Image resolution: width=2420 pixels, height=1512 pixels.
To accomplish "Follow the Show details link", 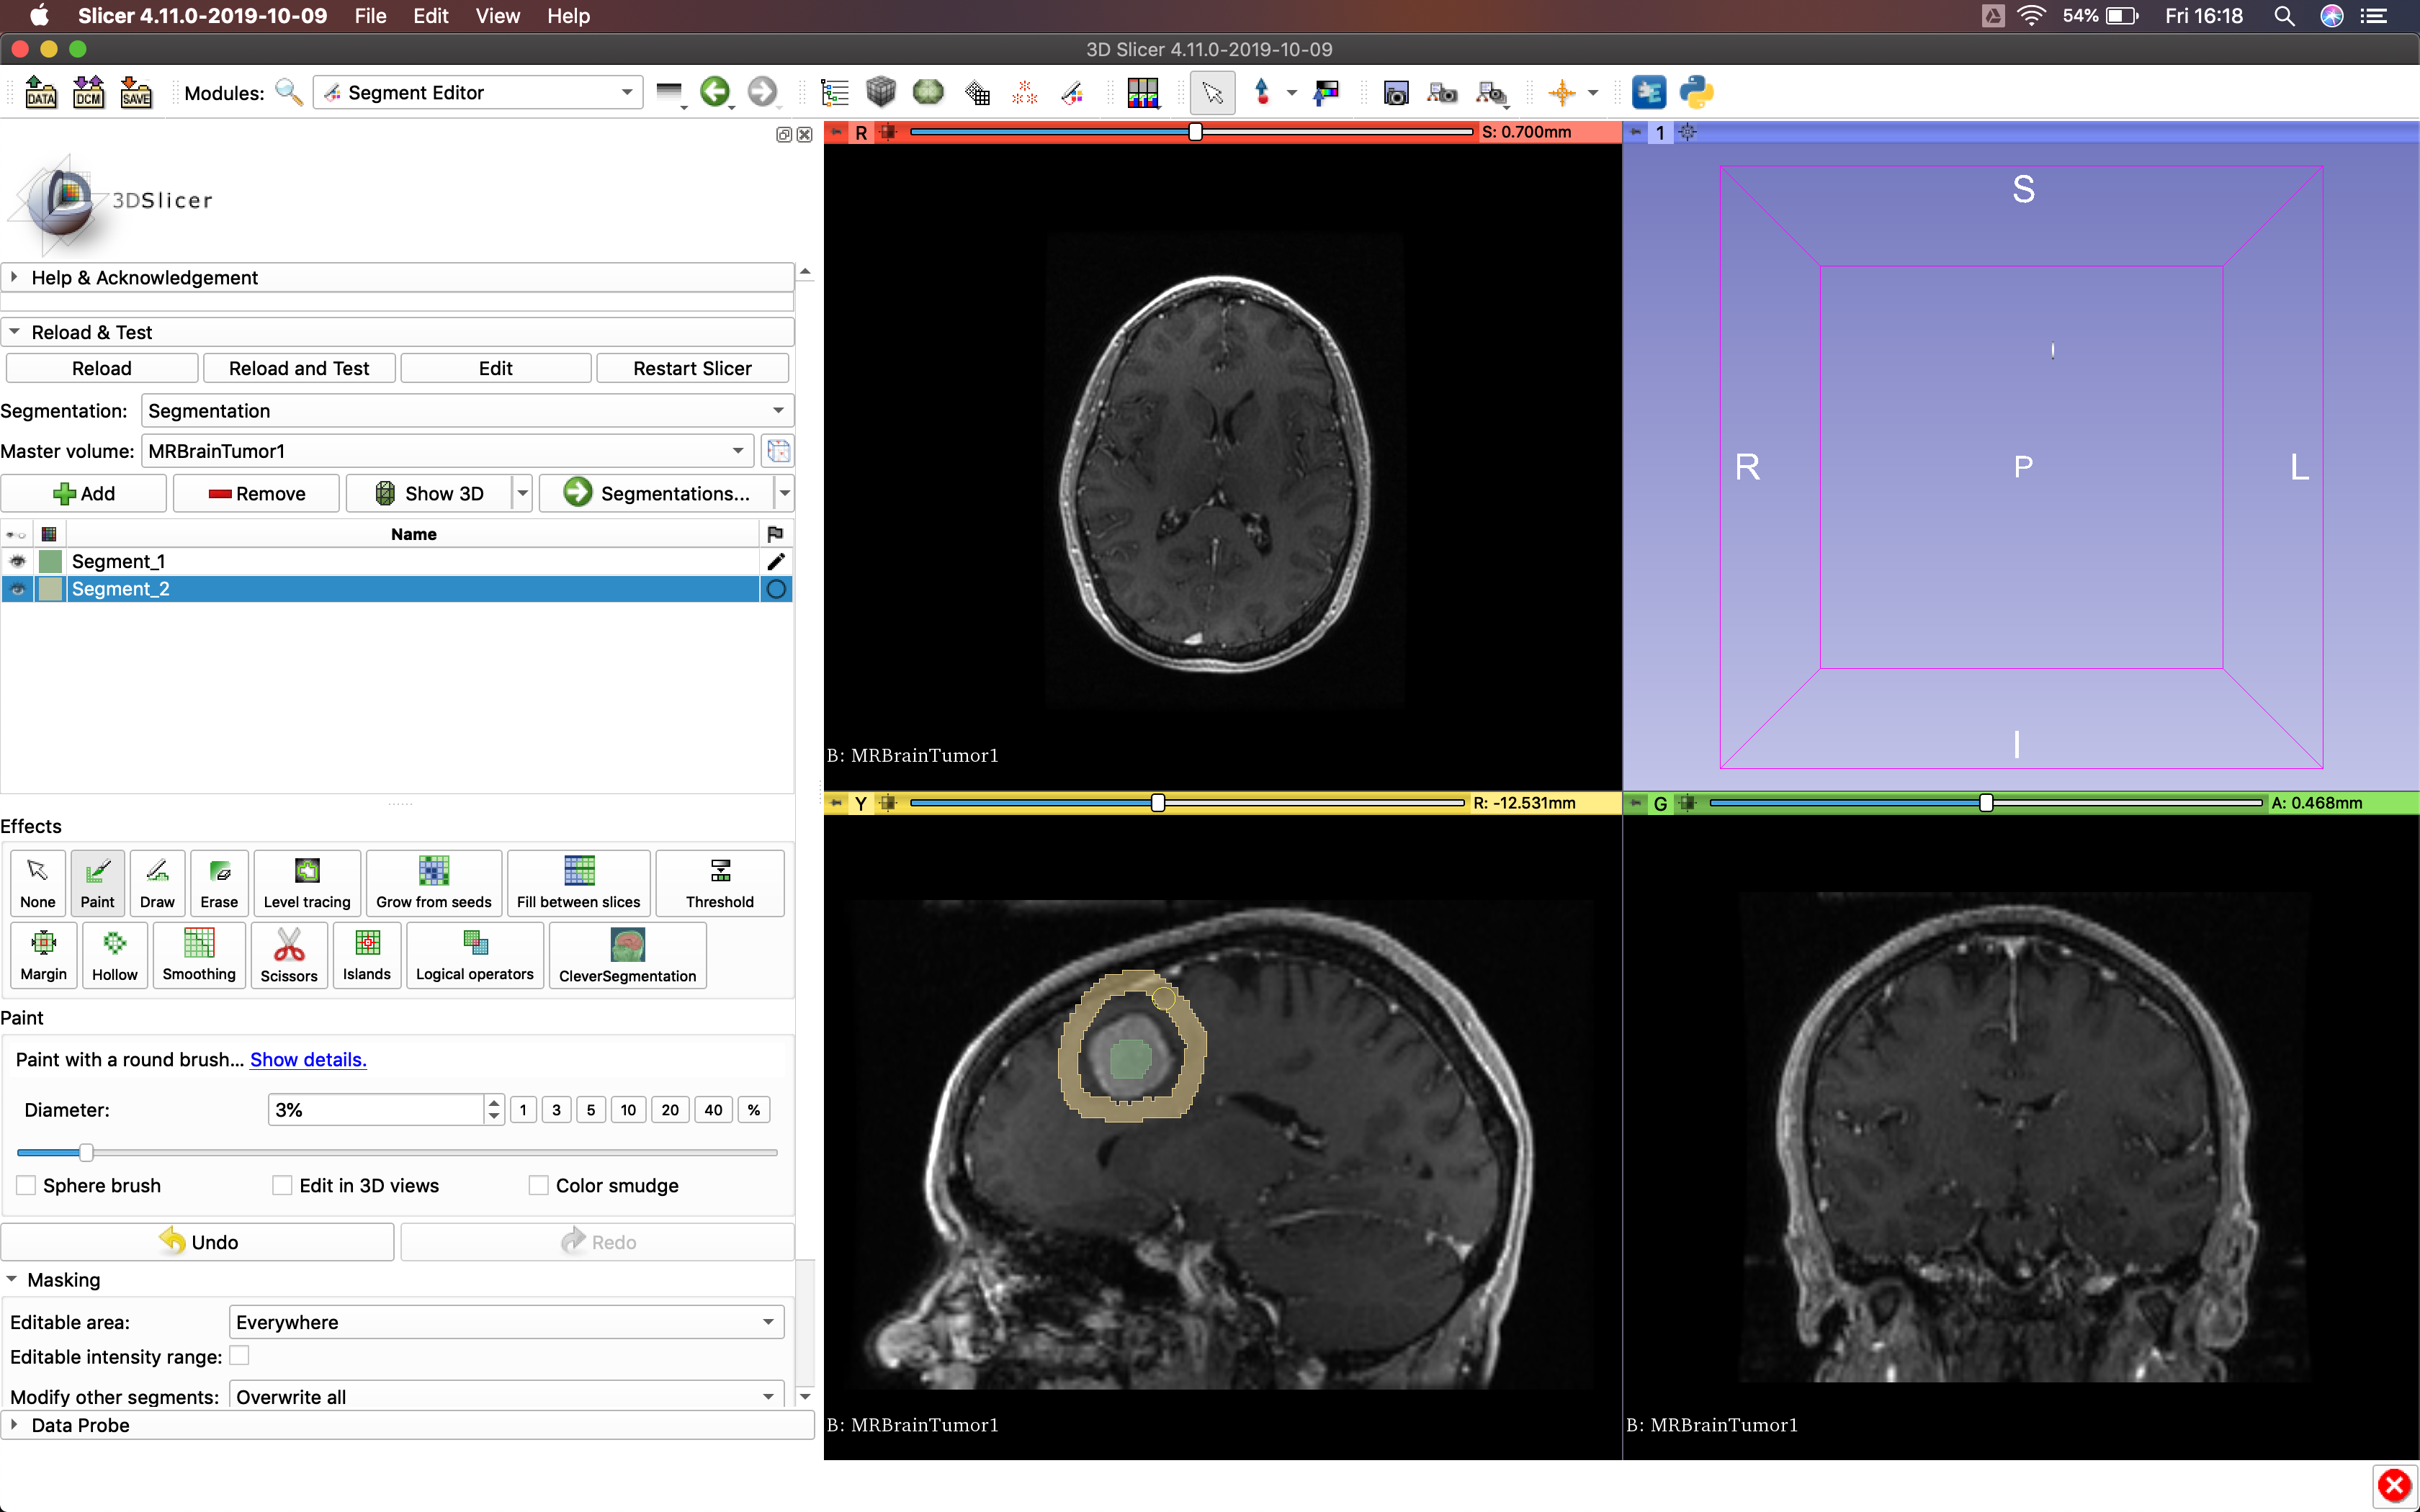I will coord(307,1059).
